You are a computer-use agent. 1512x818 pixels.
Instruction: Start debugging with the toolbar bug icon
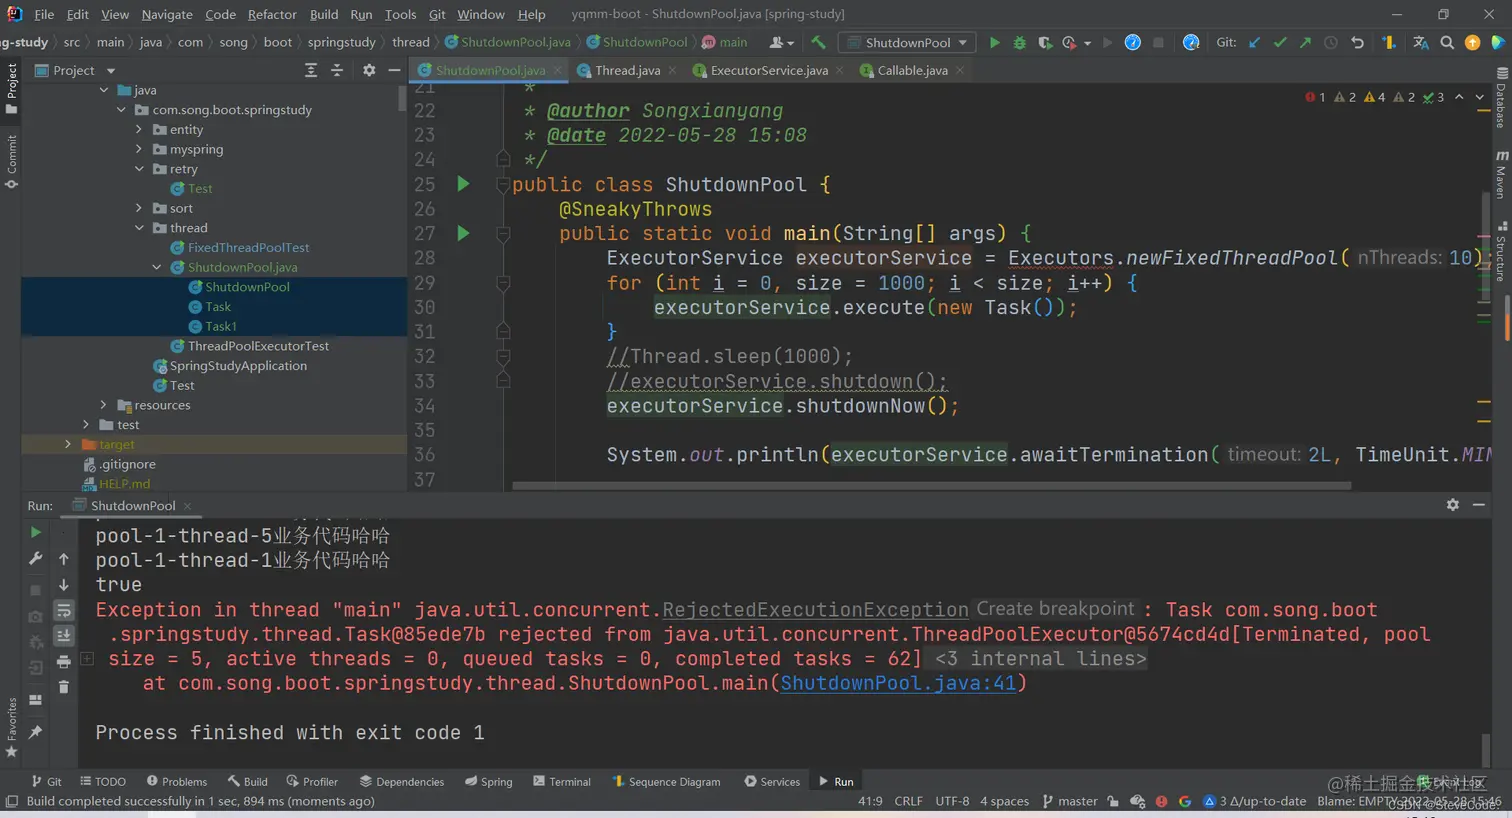click(x=1019, y=43)
